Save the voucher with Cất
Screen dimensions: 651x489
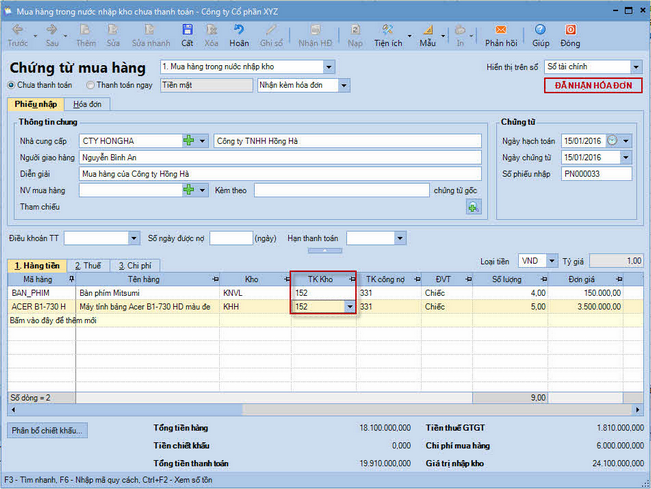pyautogui.click(x=187, y=35)
